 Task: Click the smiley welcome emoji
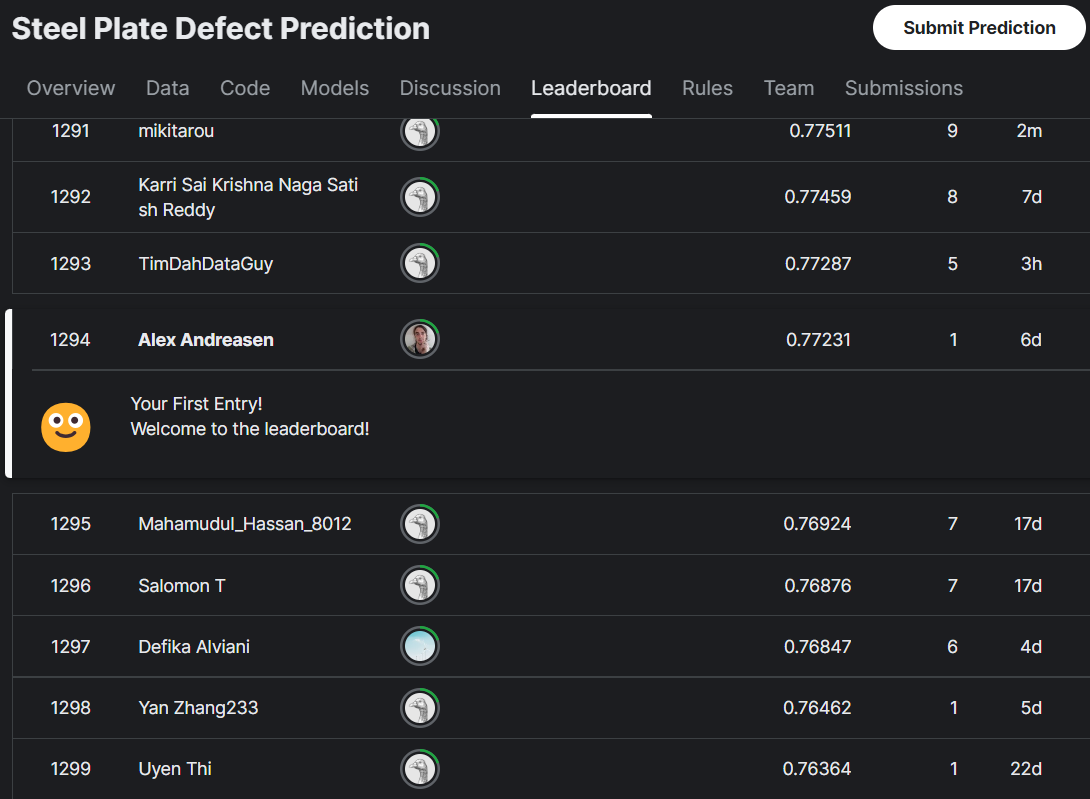point(65,427)
